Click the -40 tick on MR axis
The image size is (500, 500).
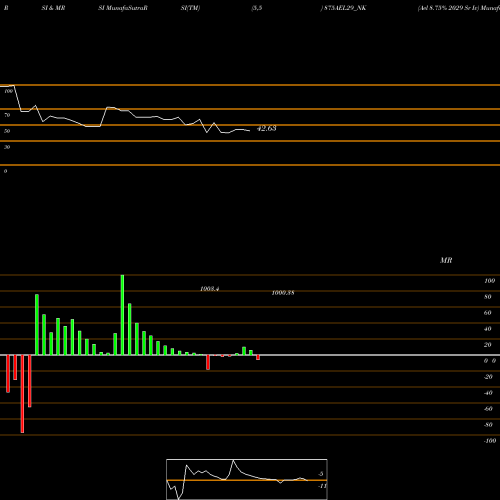(488, 393)
